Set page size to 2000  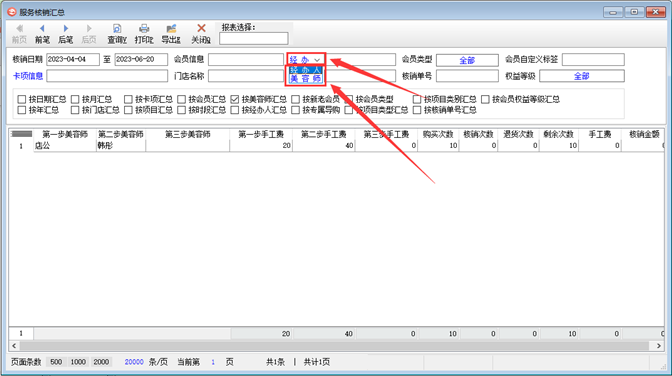[x=101, y=362]
